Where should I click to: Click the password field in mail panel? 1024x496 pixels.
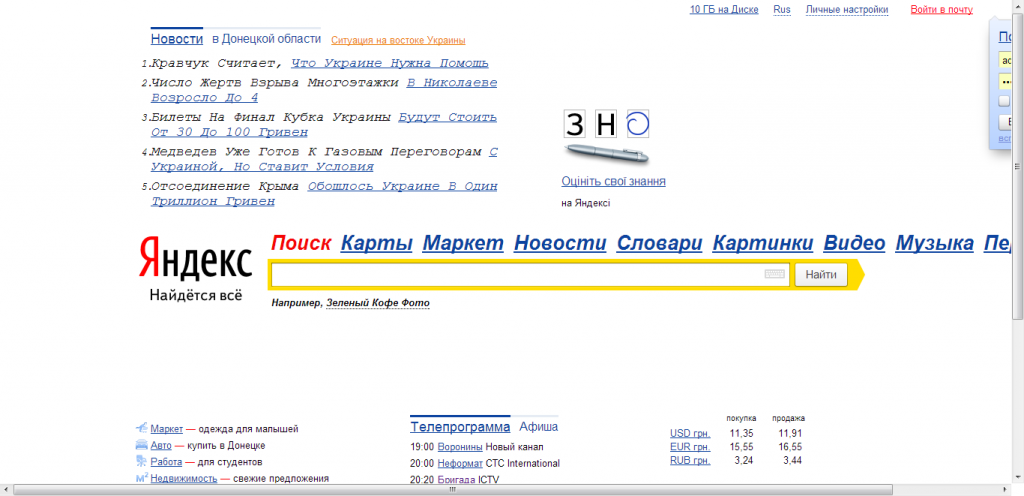pyautogui.click(x=1005, y=82)
